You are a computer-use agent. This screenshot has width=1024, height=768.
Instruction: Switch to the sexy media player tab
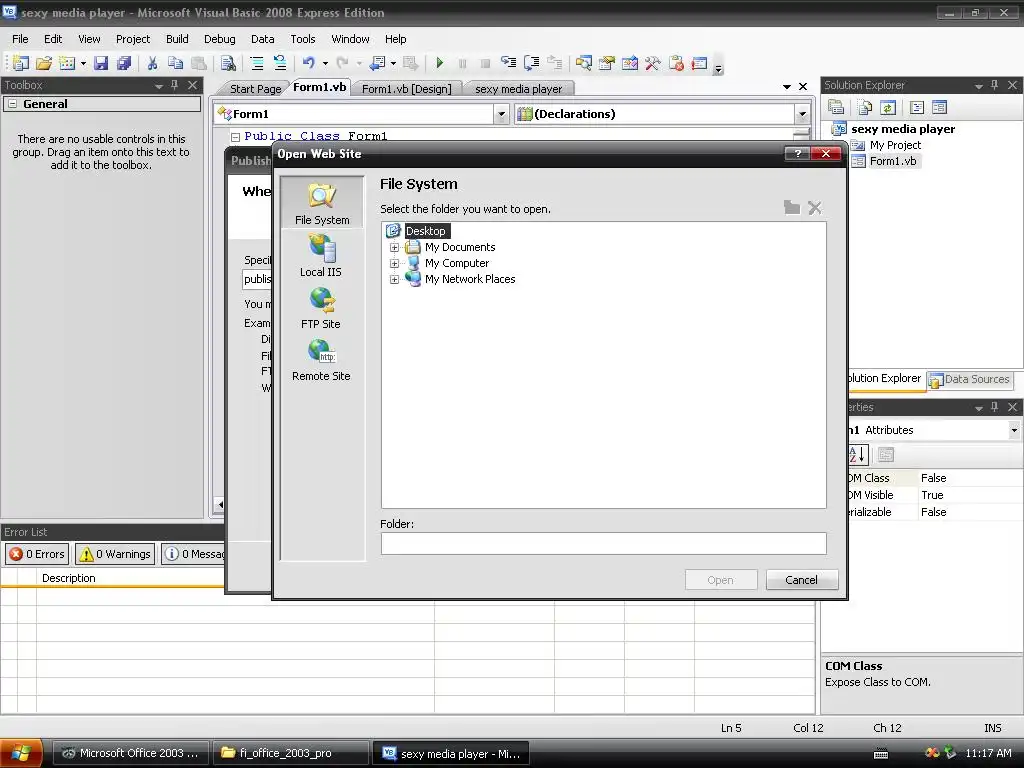click(x=519, y=89)
